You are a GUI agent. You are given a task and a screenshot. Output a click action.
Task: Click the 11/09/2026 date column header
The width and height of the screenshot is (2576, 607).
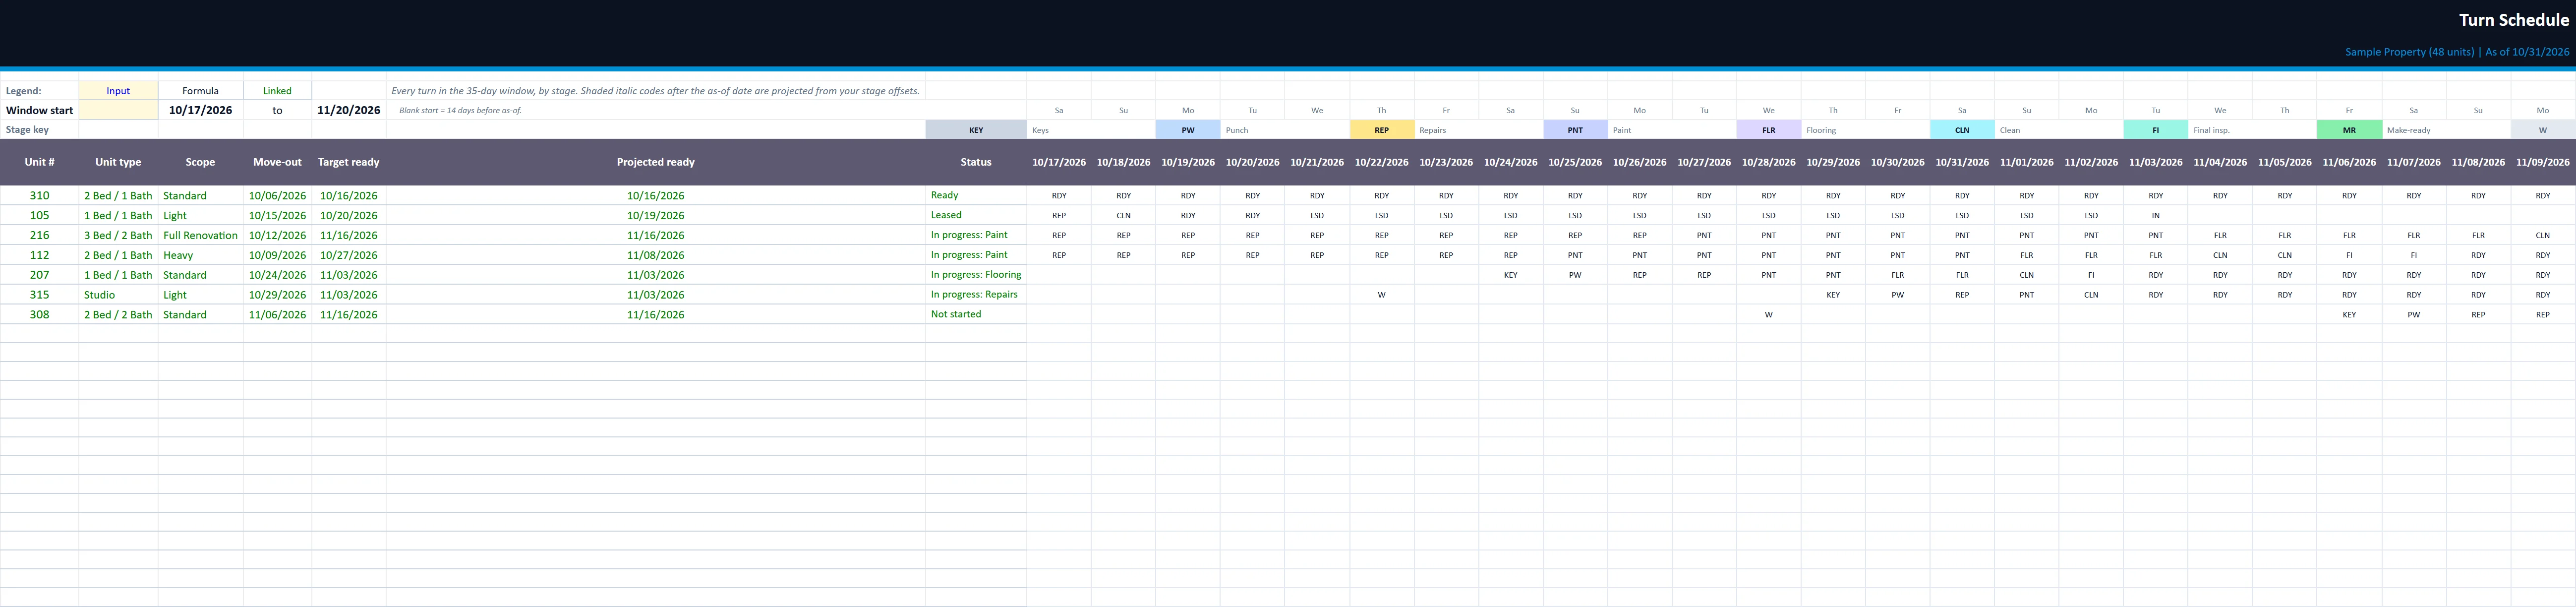click(x=2542, y=162)
